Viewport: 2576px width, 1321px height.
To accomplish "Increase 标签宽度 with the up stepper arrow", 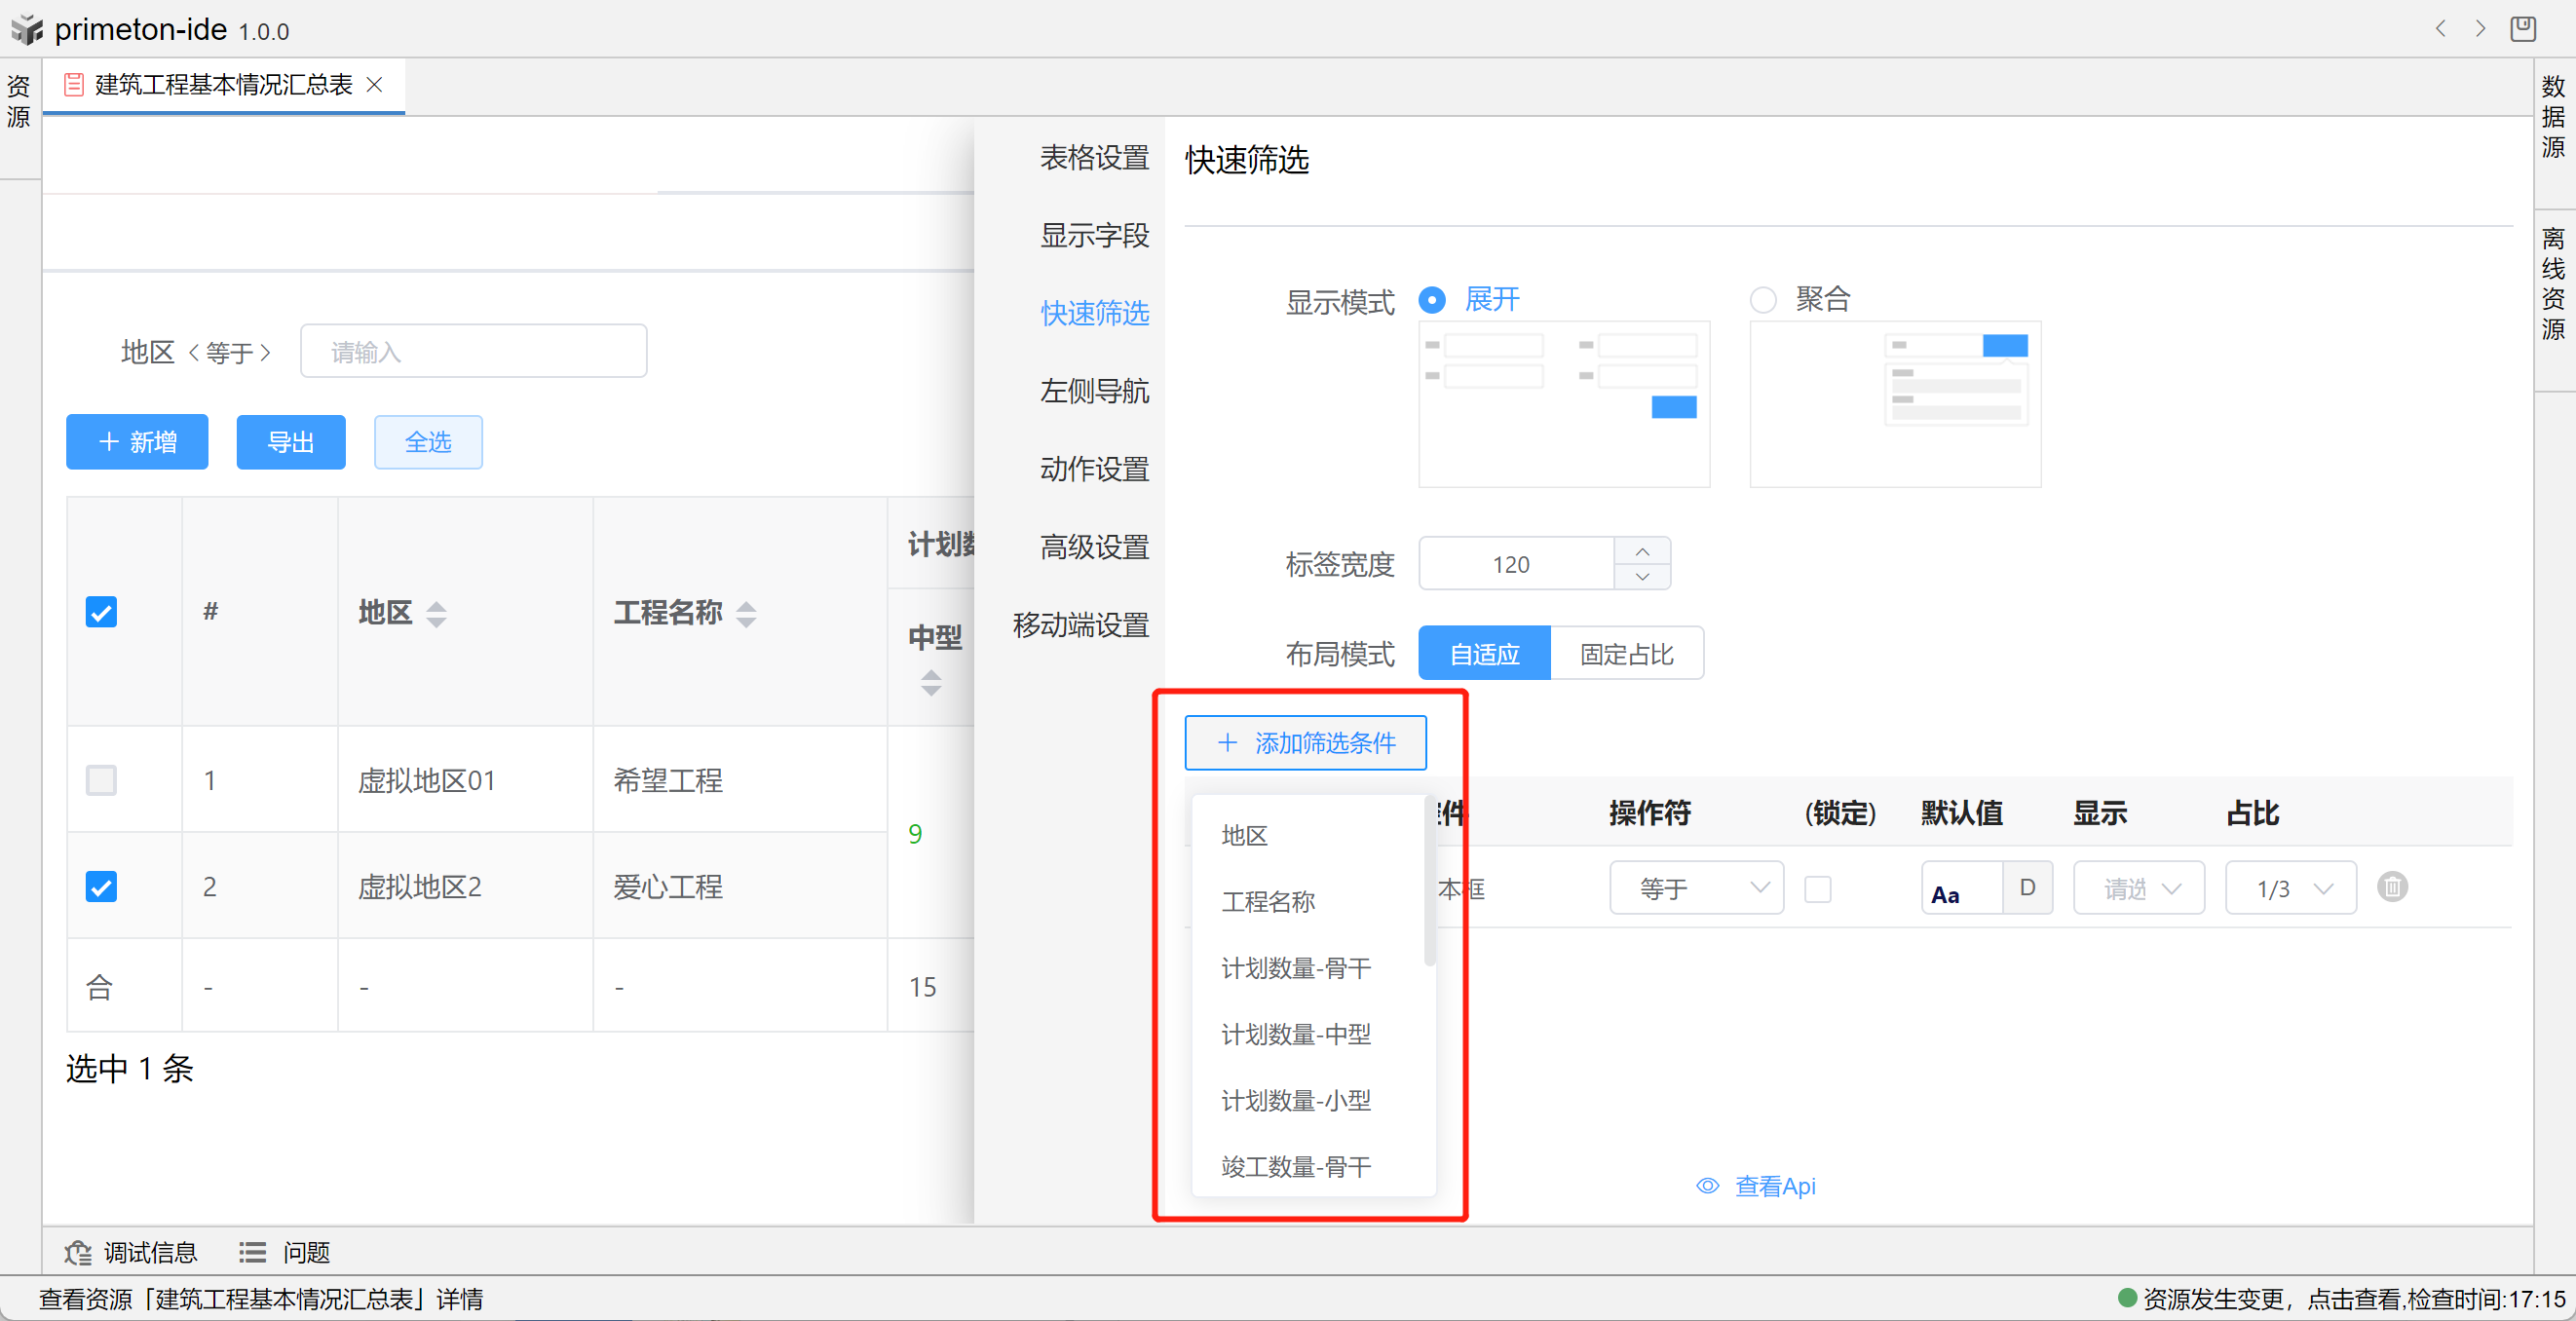I will point(1642,552).
